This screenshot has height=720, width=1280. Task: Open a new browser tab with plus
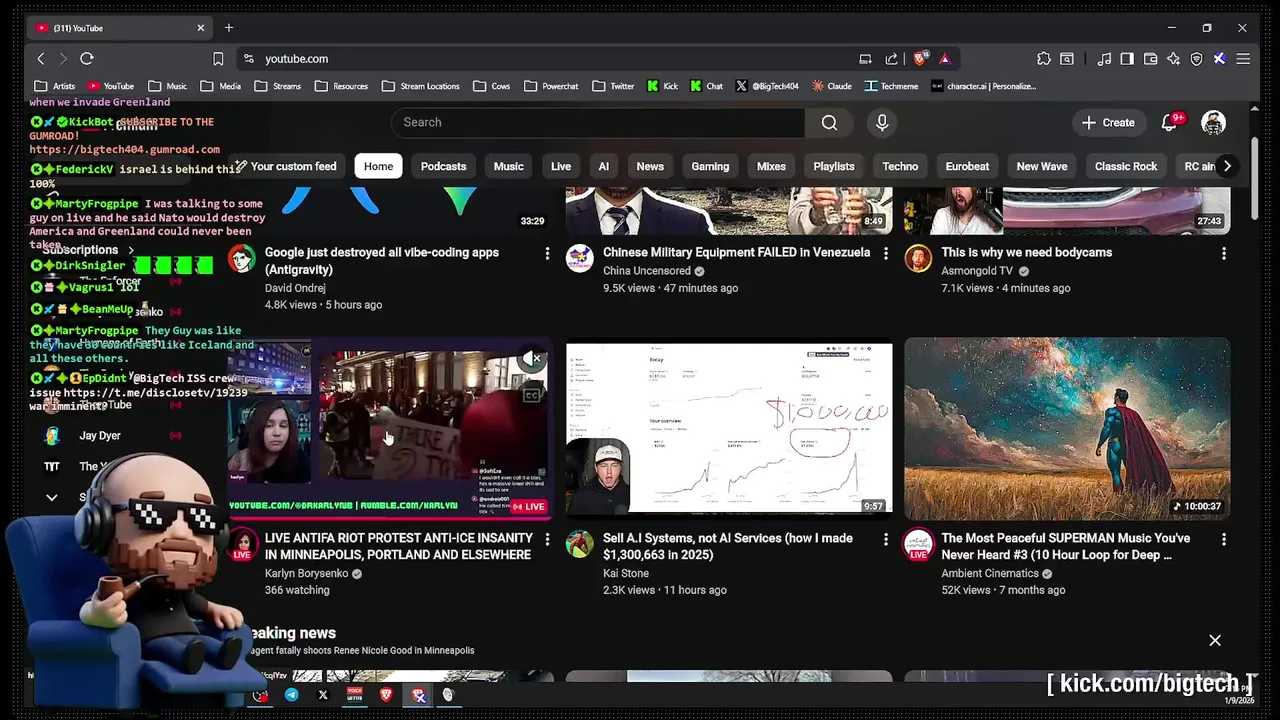click(229, 28)
